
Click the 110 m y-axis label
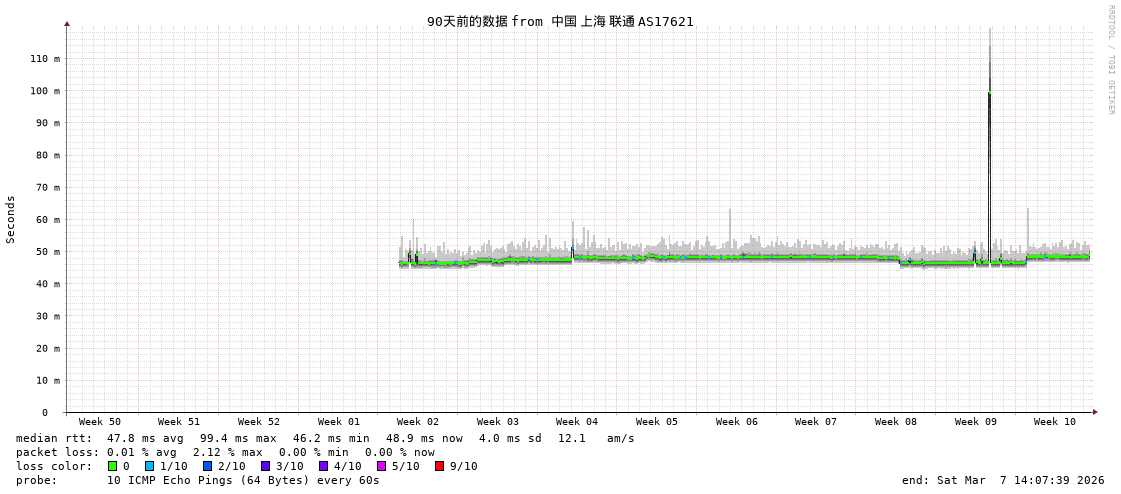pyautogui.click(x=45, y=59)
